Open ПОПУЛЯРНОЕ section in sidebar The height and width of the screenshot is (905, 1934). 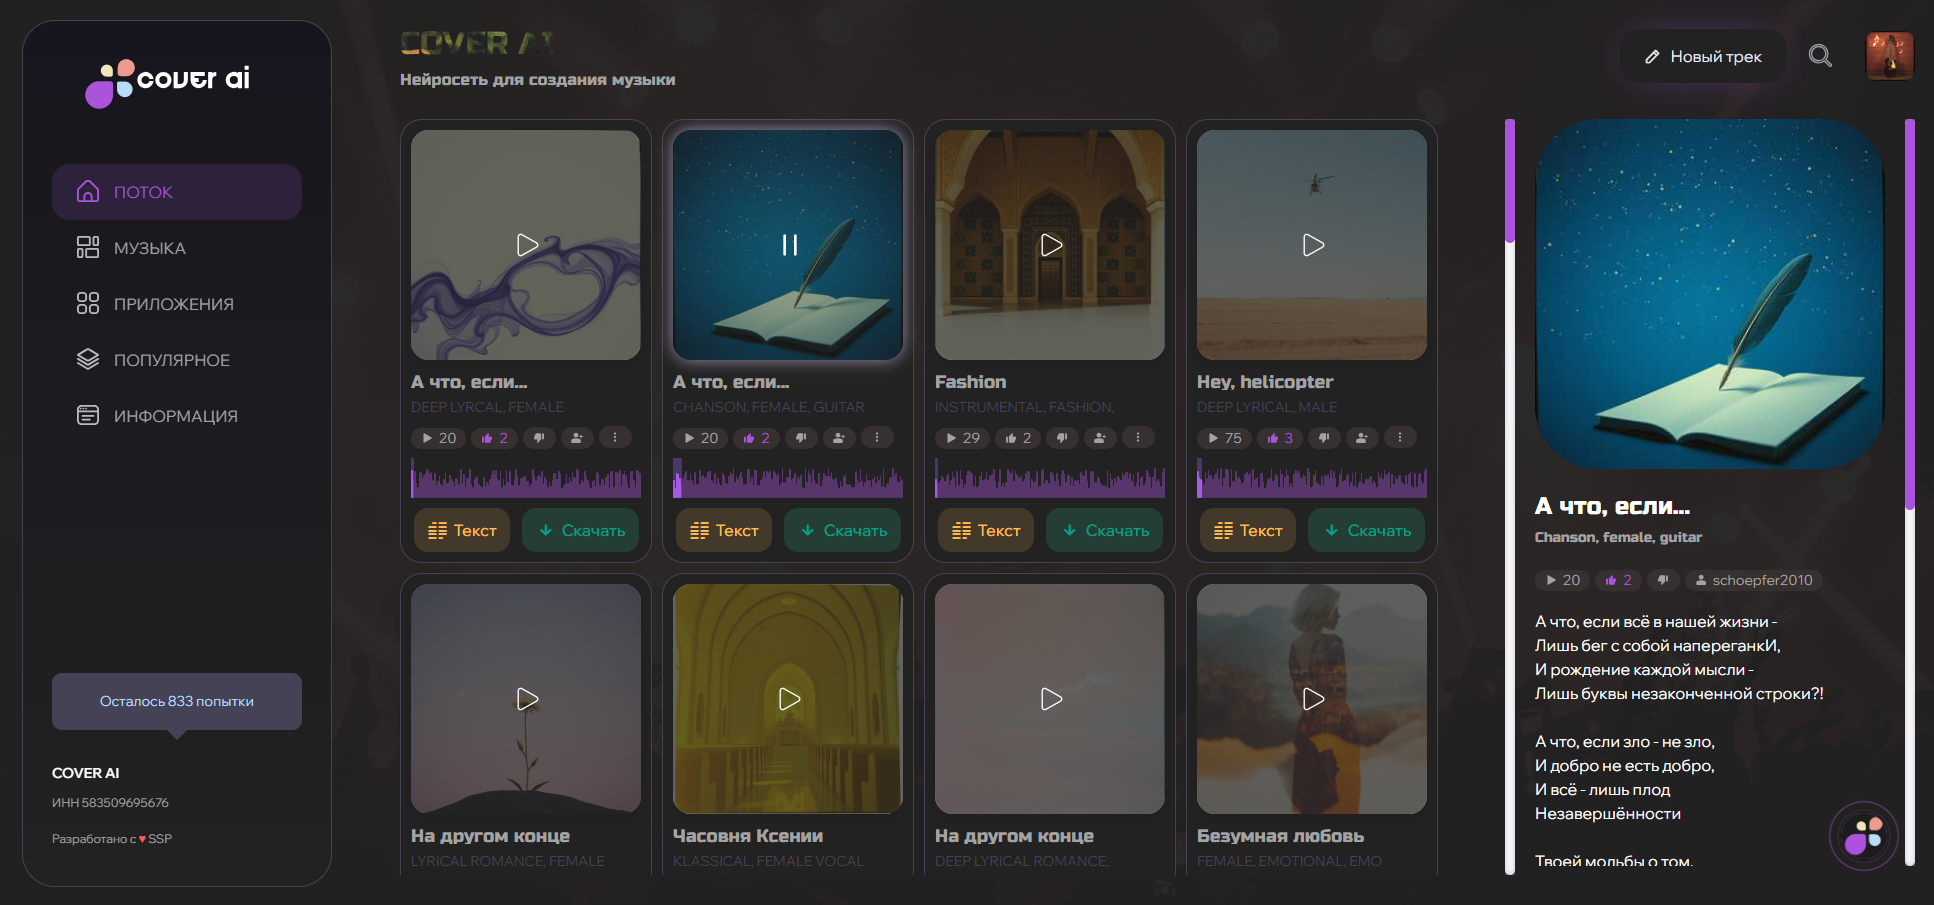click(171, 360)
